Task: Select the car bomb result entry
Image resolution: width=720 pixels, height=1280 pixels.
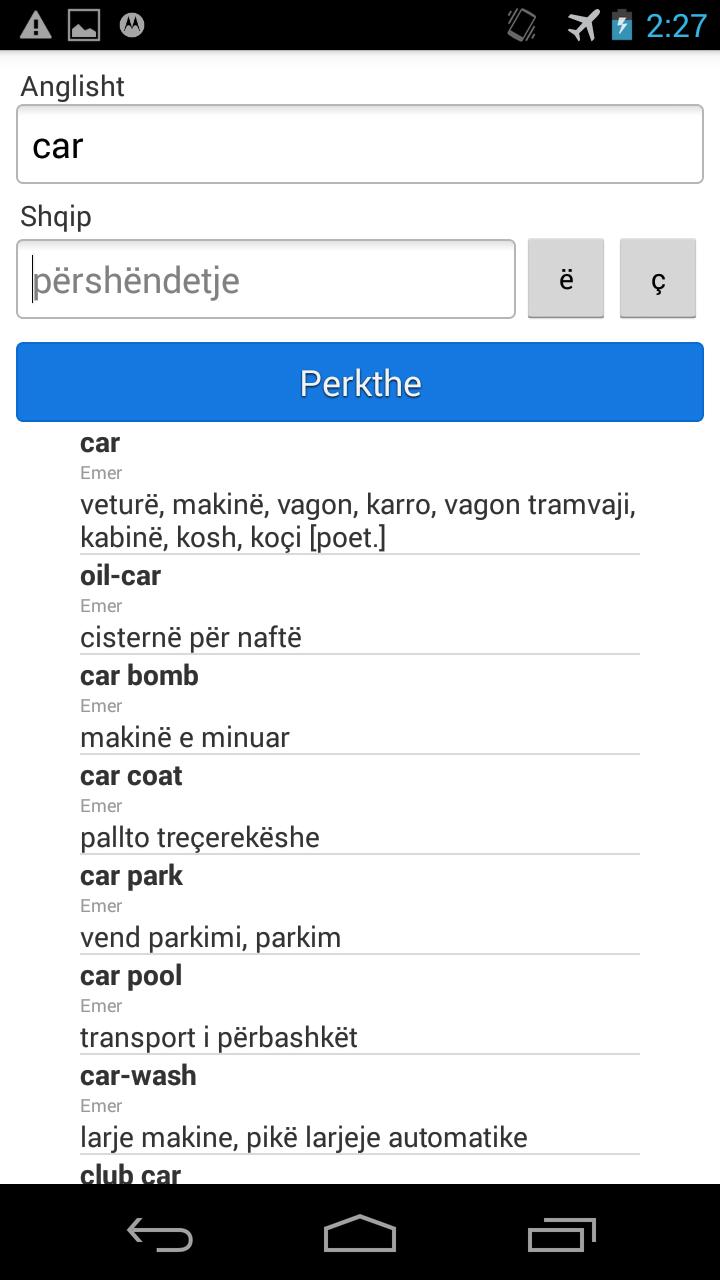Action: pos(360,706)
